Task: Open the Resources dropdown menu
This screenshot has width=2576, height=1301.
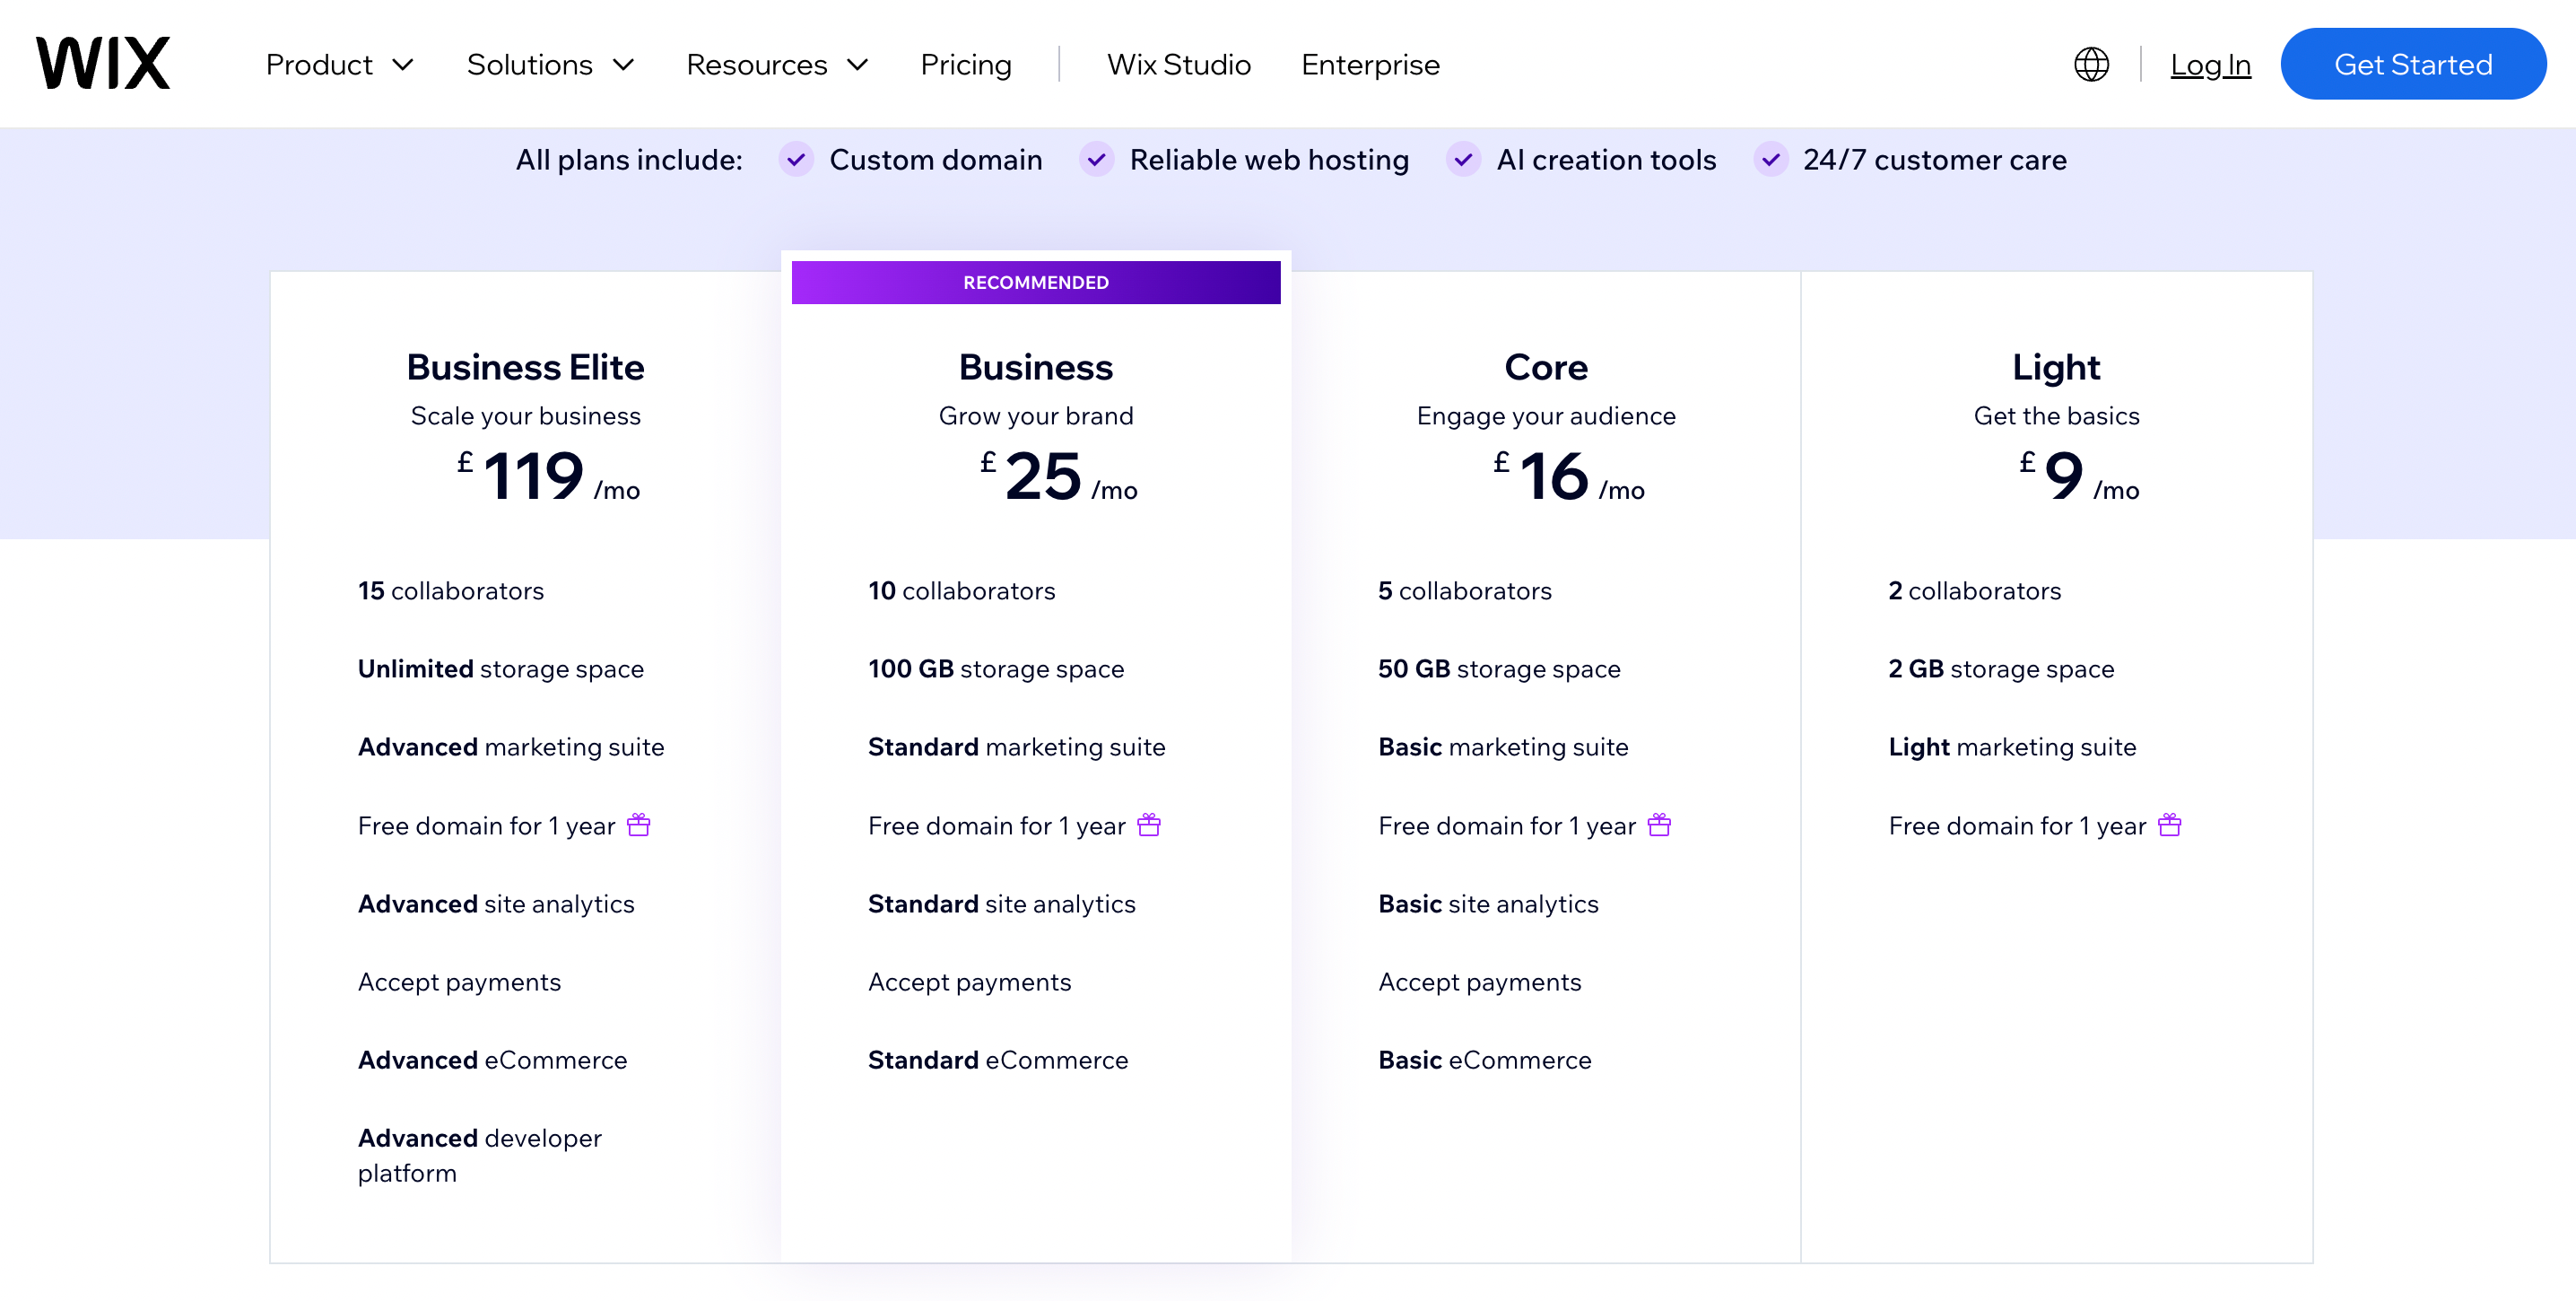Action: pos(776,65)
